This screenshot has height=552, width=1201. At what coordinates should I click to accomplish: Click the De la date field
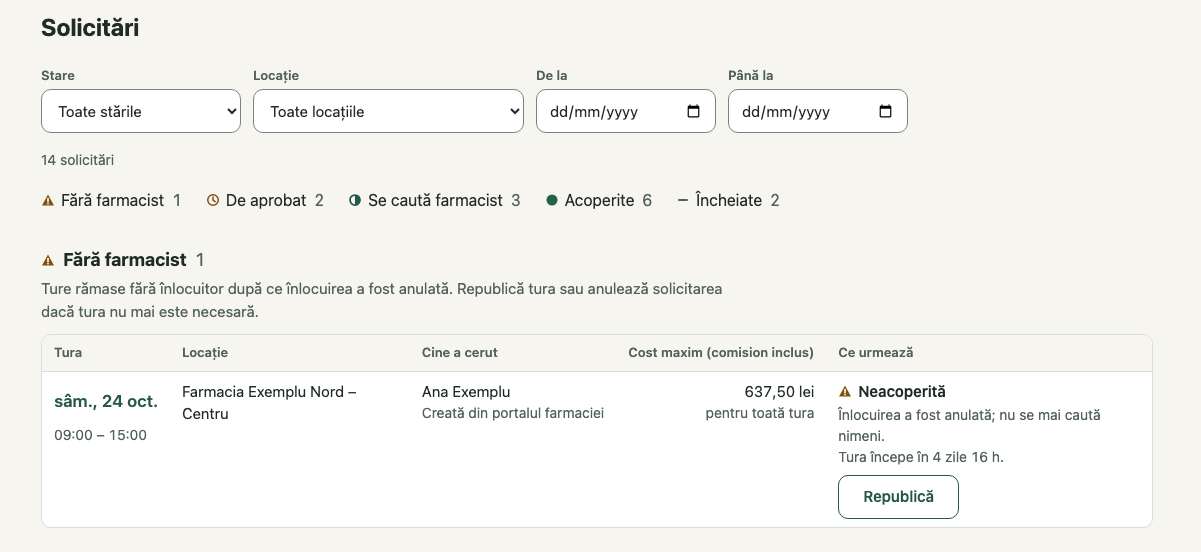point(626,111)
